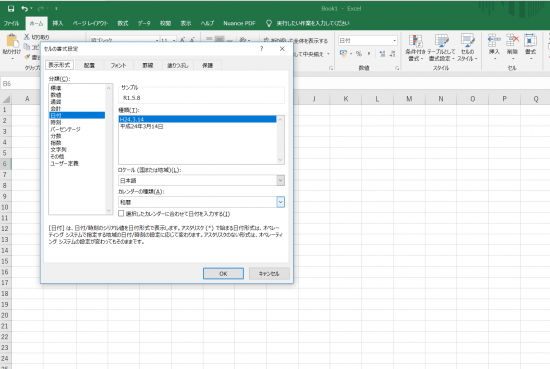Select 数値 in category list

click(77, 95)
